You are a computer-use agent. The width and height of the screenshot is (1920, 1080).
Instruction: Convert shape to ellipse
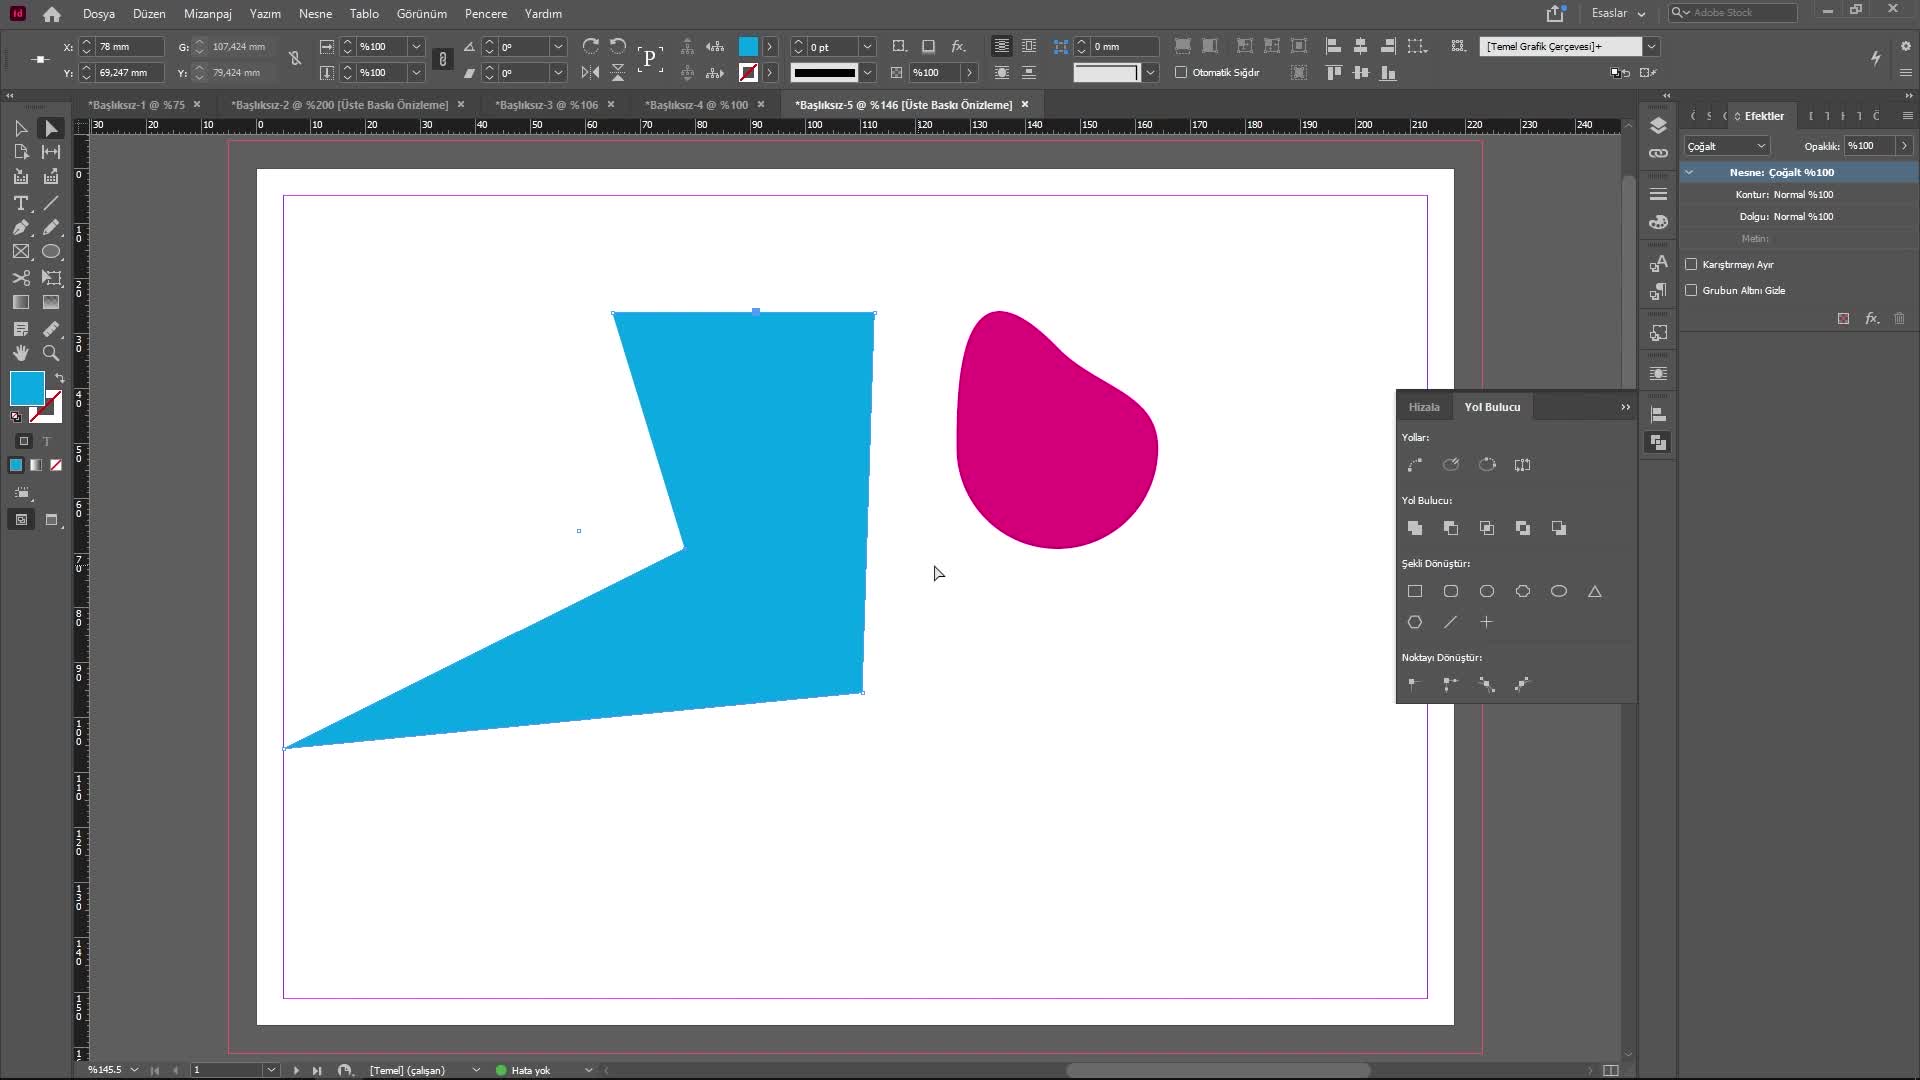1559,592
